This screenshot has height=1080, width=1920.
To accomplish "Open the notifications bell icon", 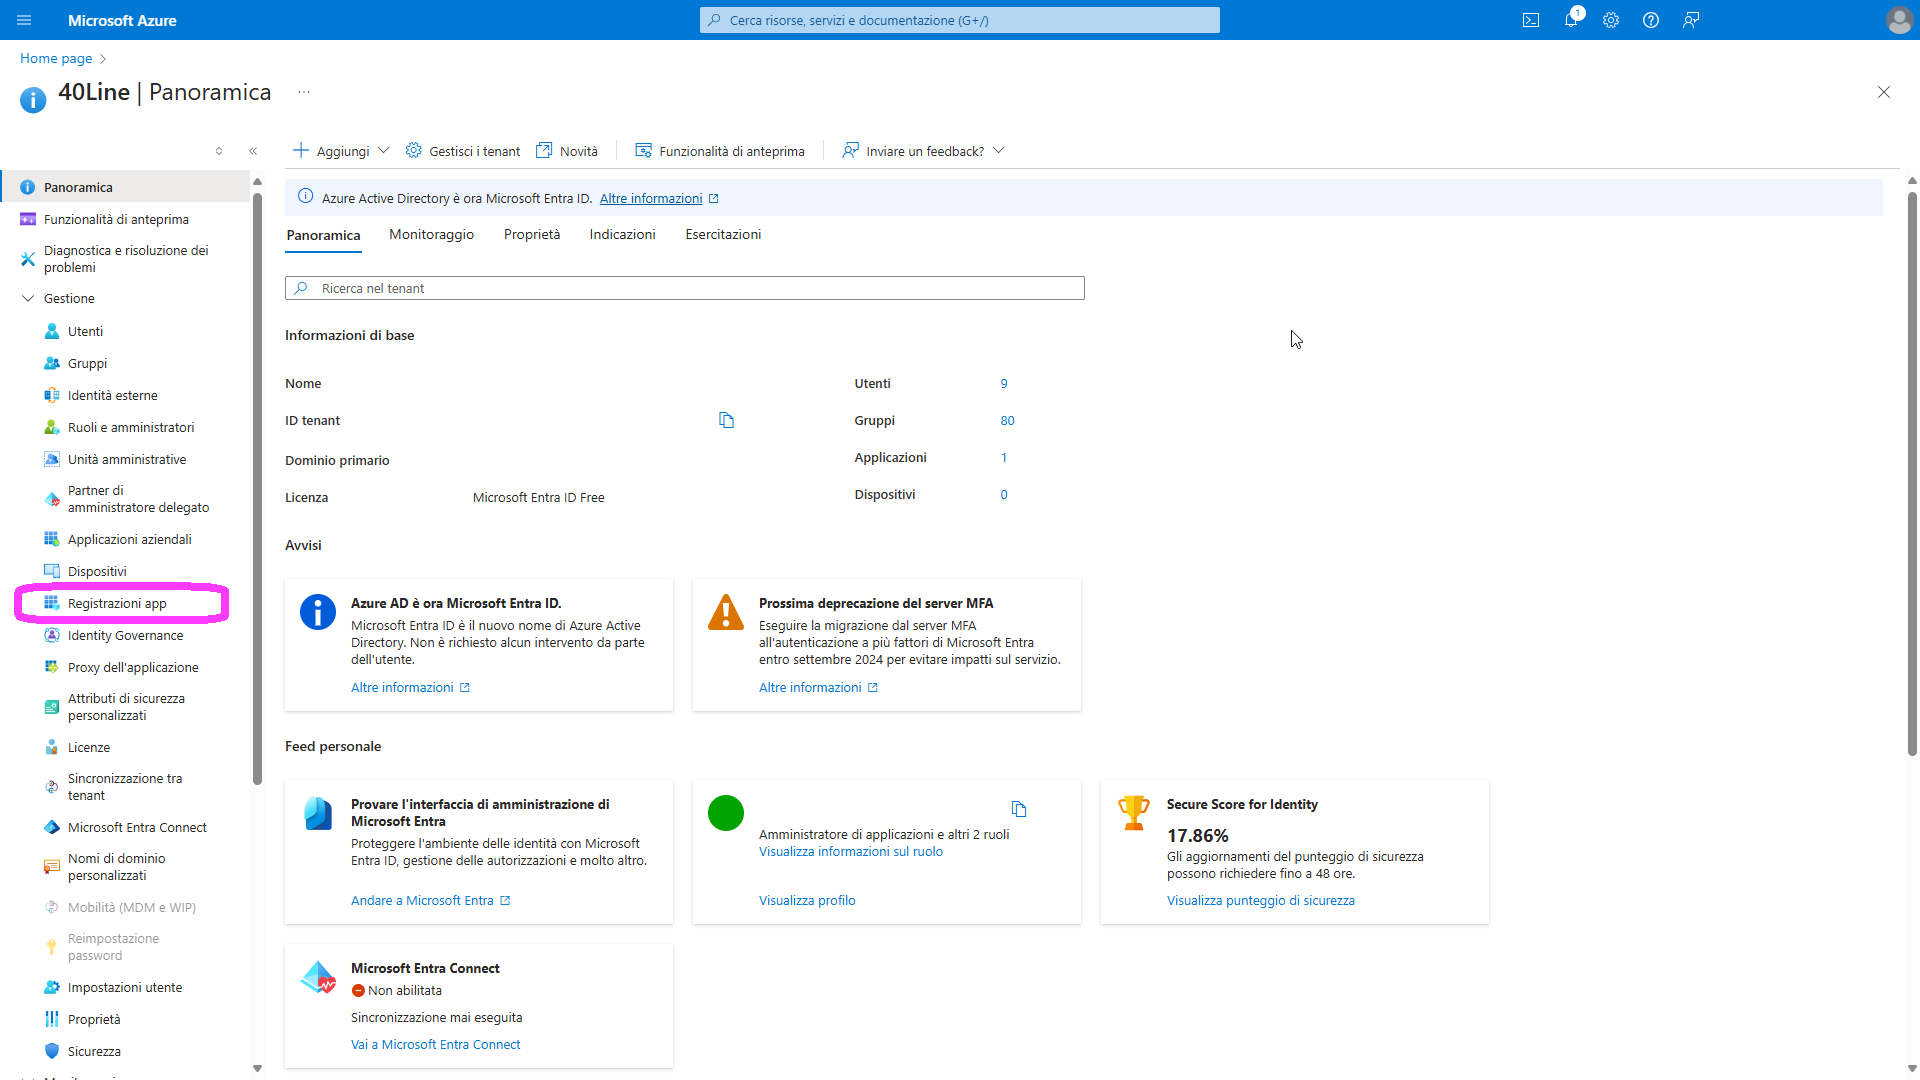I will (1571, 20).
